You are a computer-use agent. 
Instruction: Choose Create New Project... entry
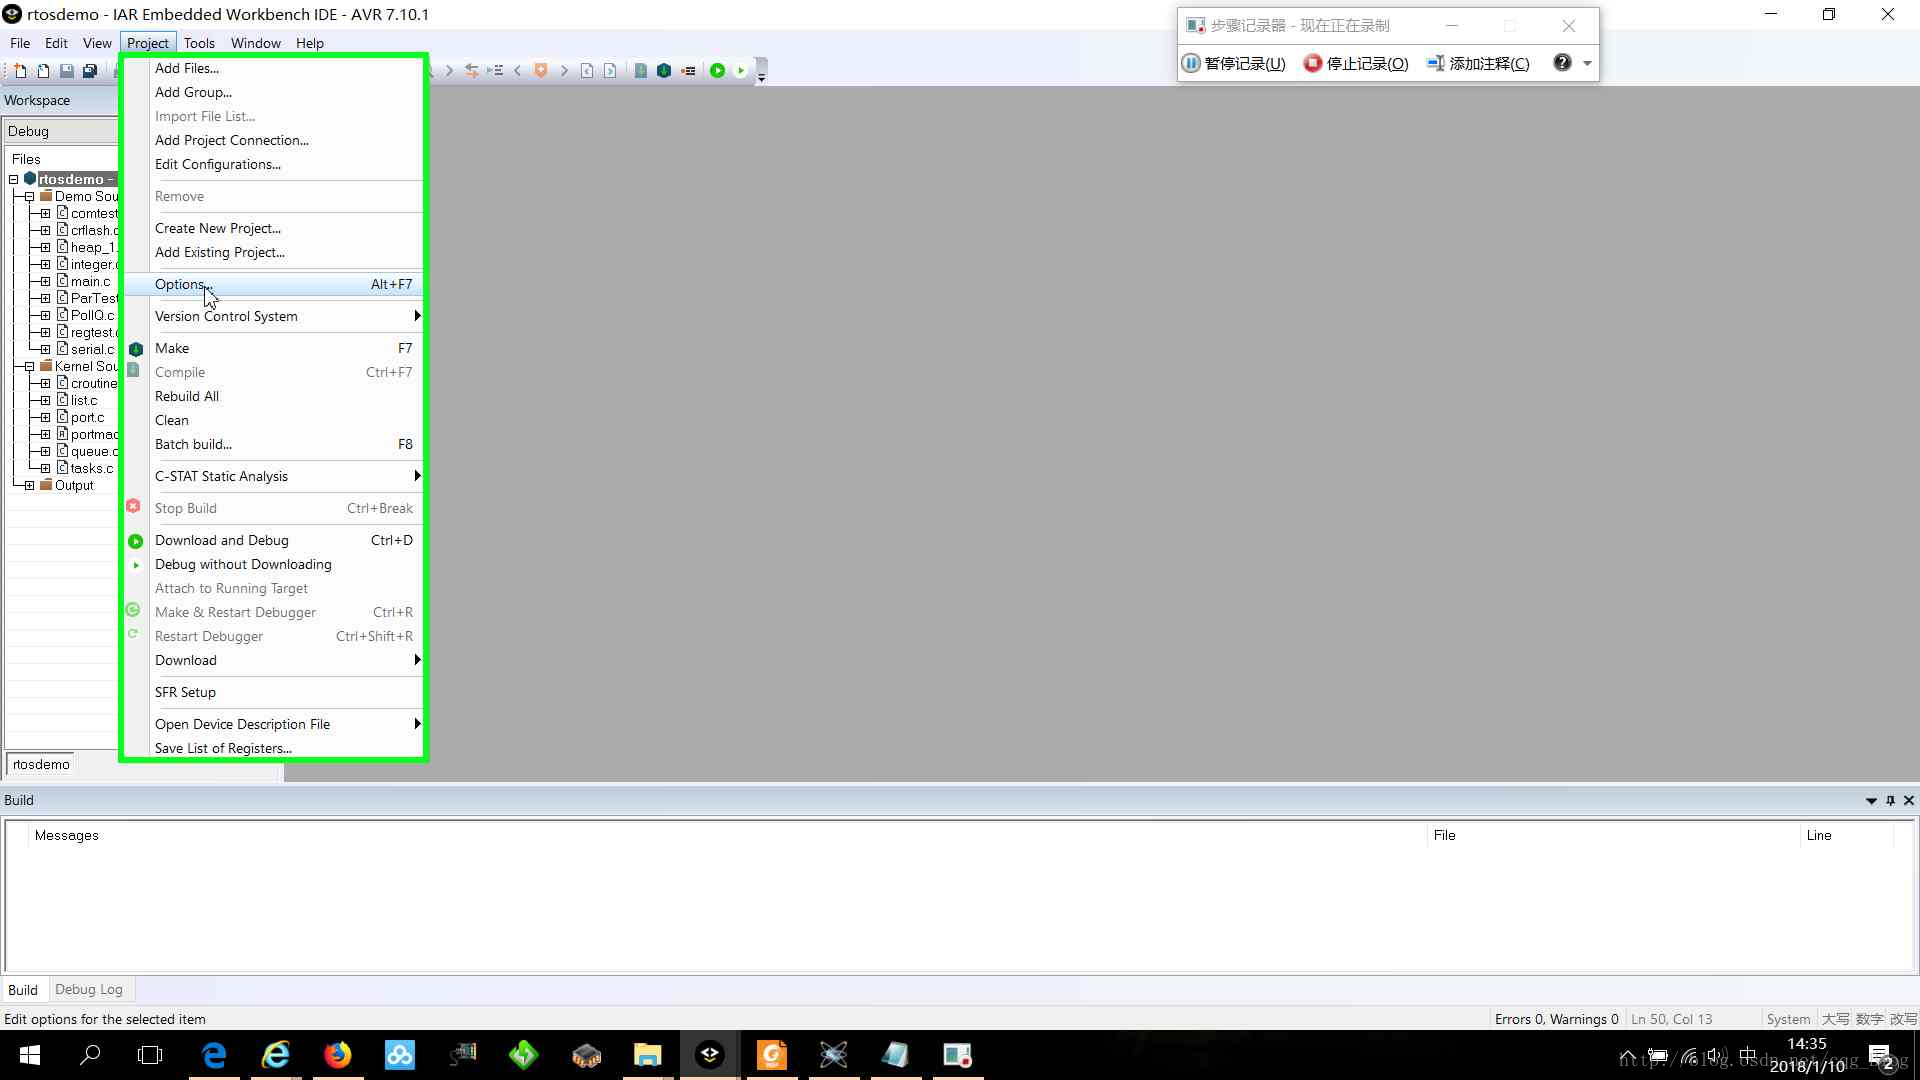tap(273, 228)
